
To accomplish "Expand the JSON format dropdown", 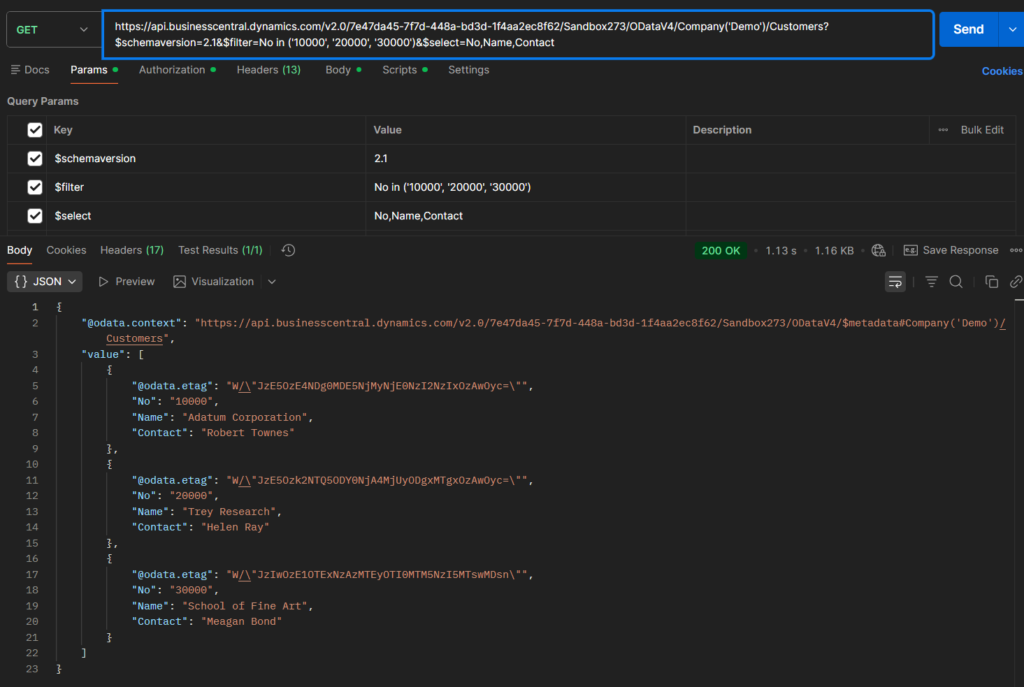I will point(46,282).
